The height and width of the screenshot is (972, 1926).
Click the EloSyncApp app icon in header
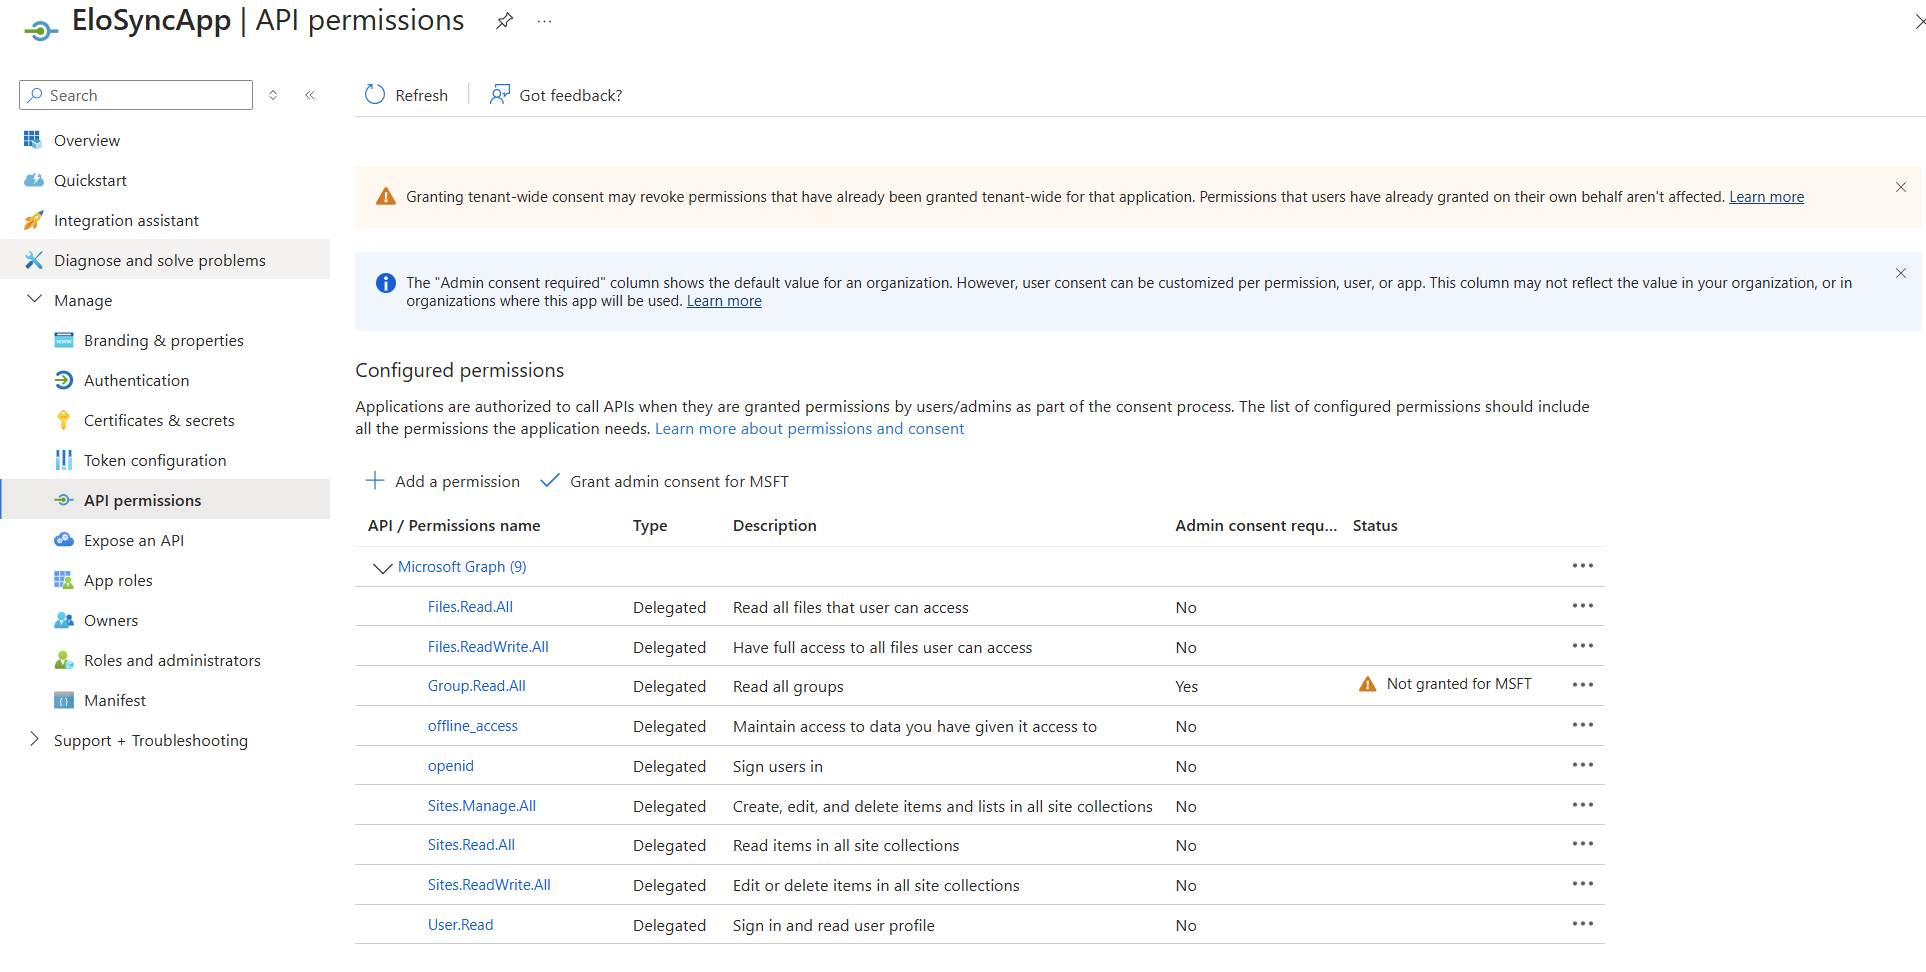pos(41,31)
